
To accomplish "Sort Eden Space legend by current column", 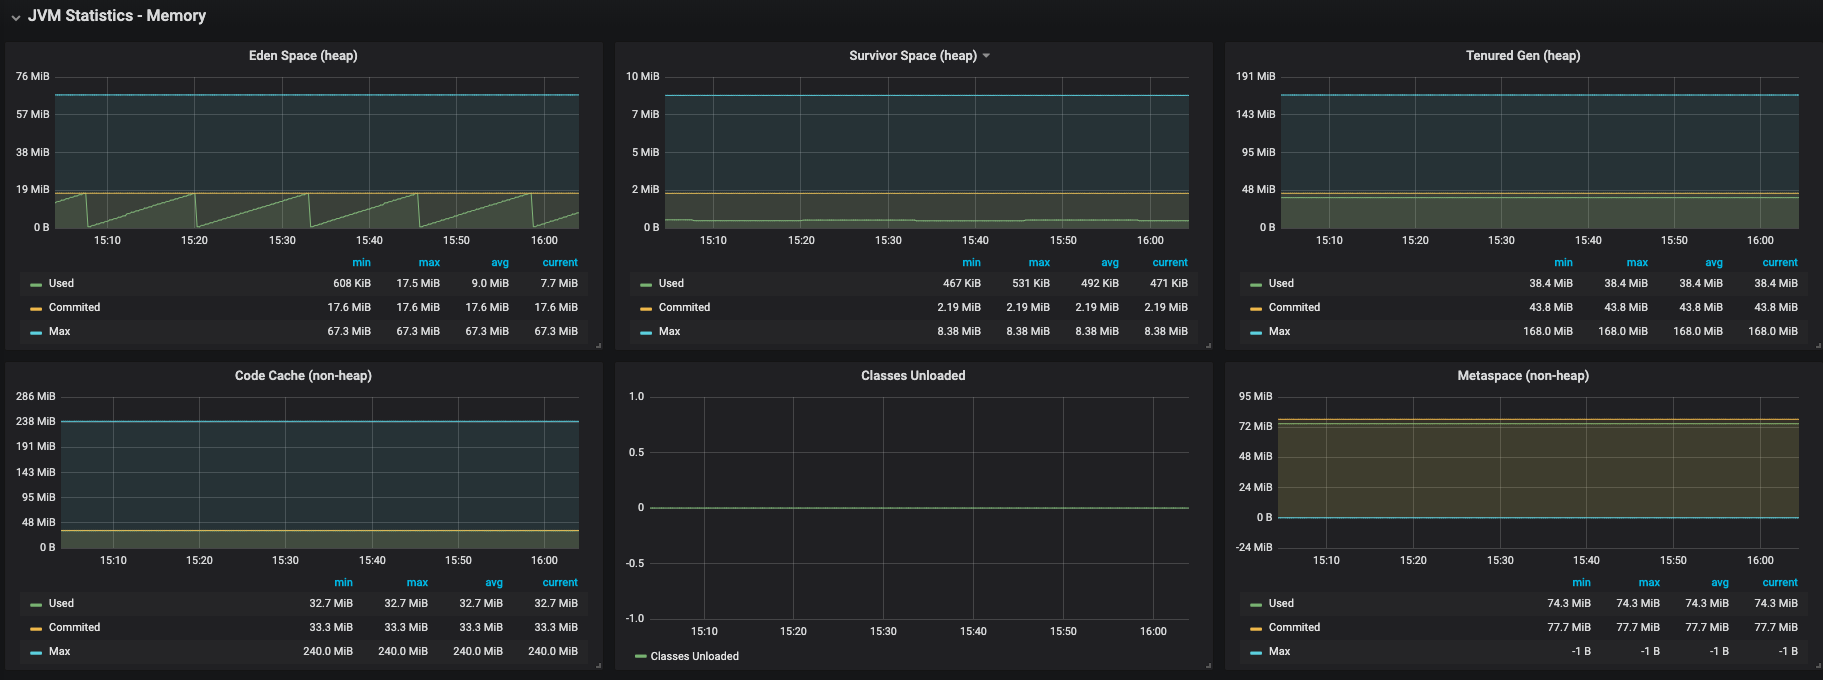I will pos(560,263).
